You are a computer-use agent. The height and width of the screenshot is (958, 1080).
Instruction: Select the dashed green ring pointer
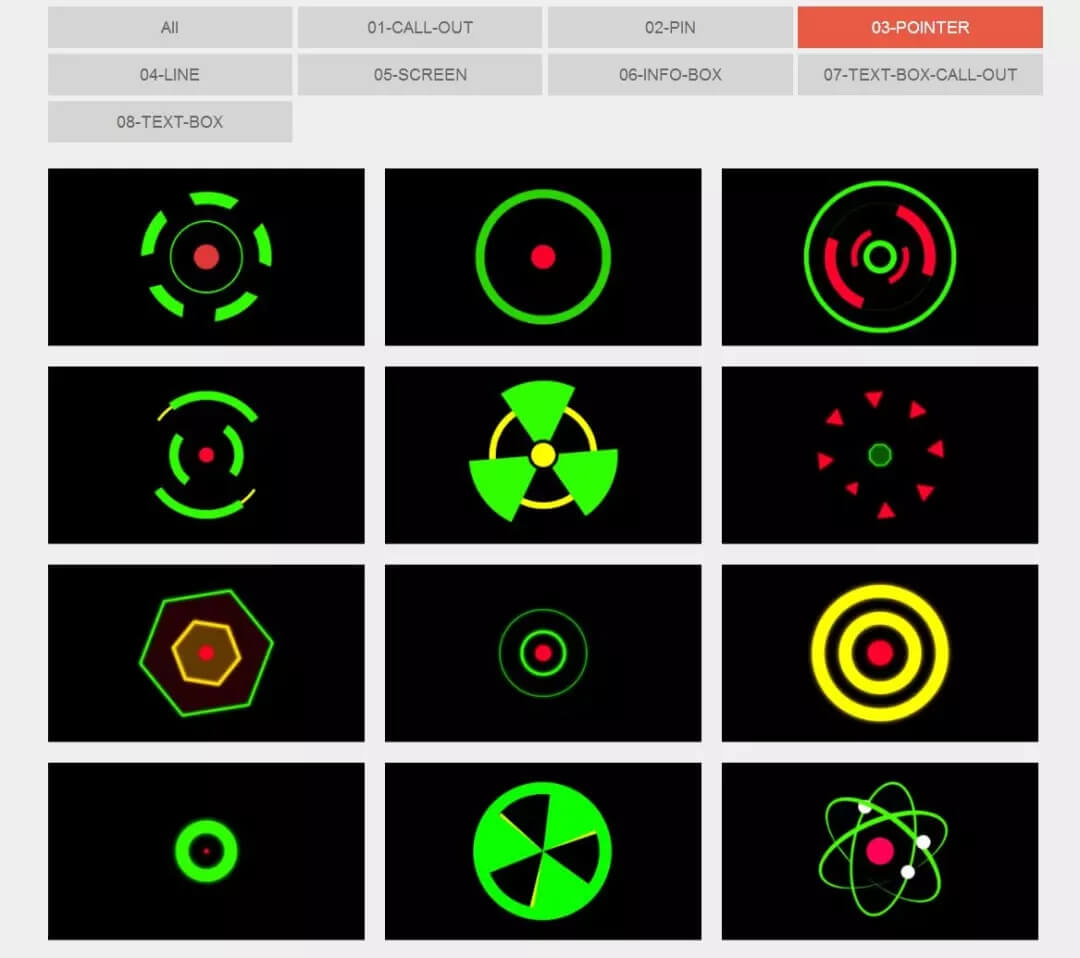[206, 257]
